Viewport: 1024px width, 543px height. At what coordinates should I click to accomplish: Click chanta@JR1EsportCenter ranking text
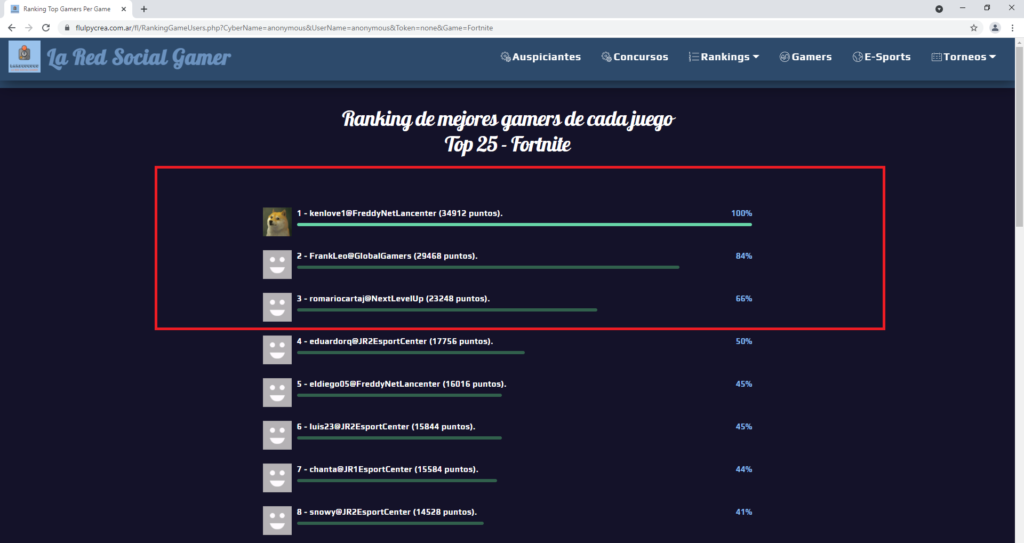(388, 469)
